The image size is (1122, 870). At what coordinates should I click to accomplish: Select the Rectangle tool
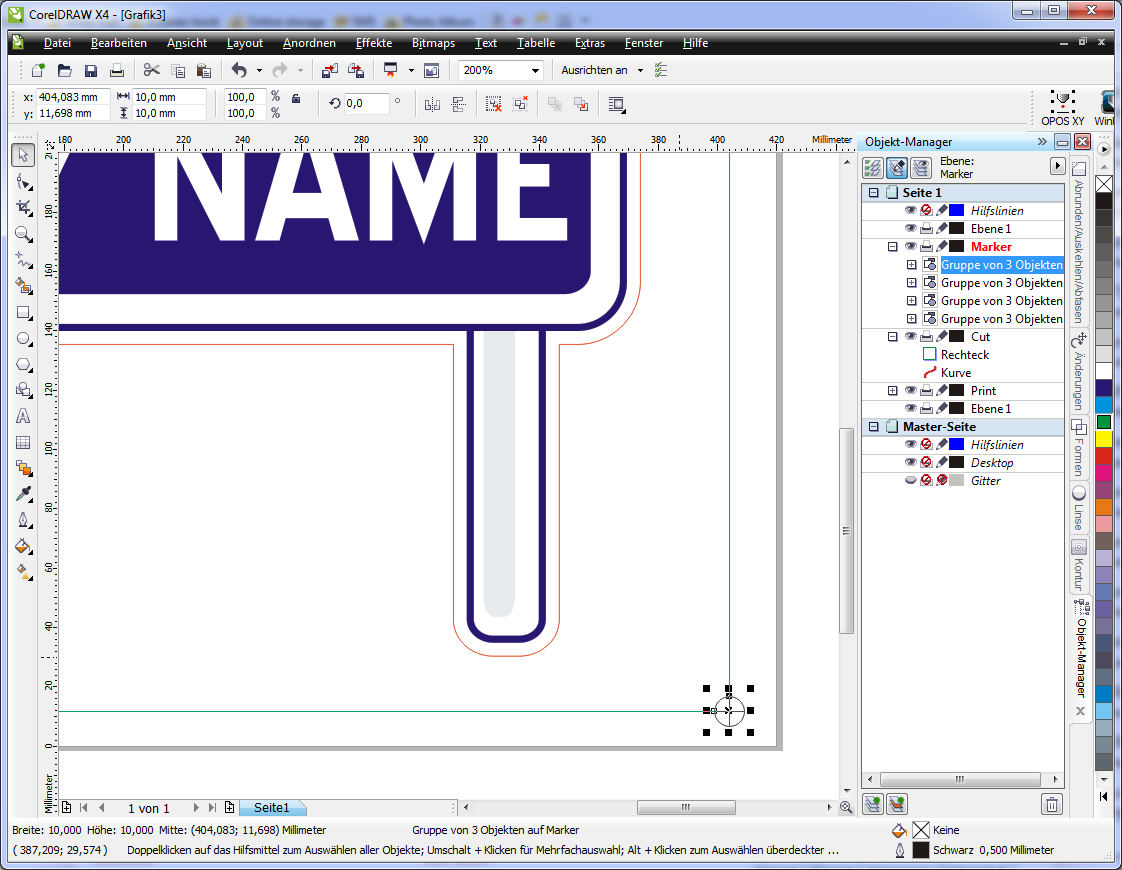tap(23, 312)
